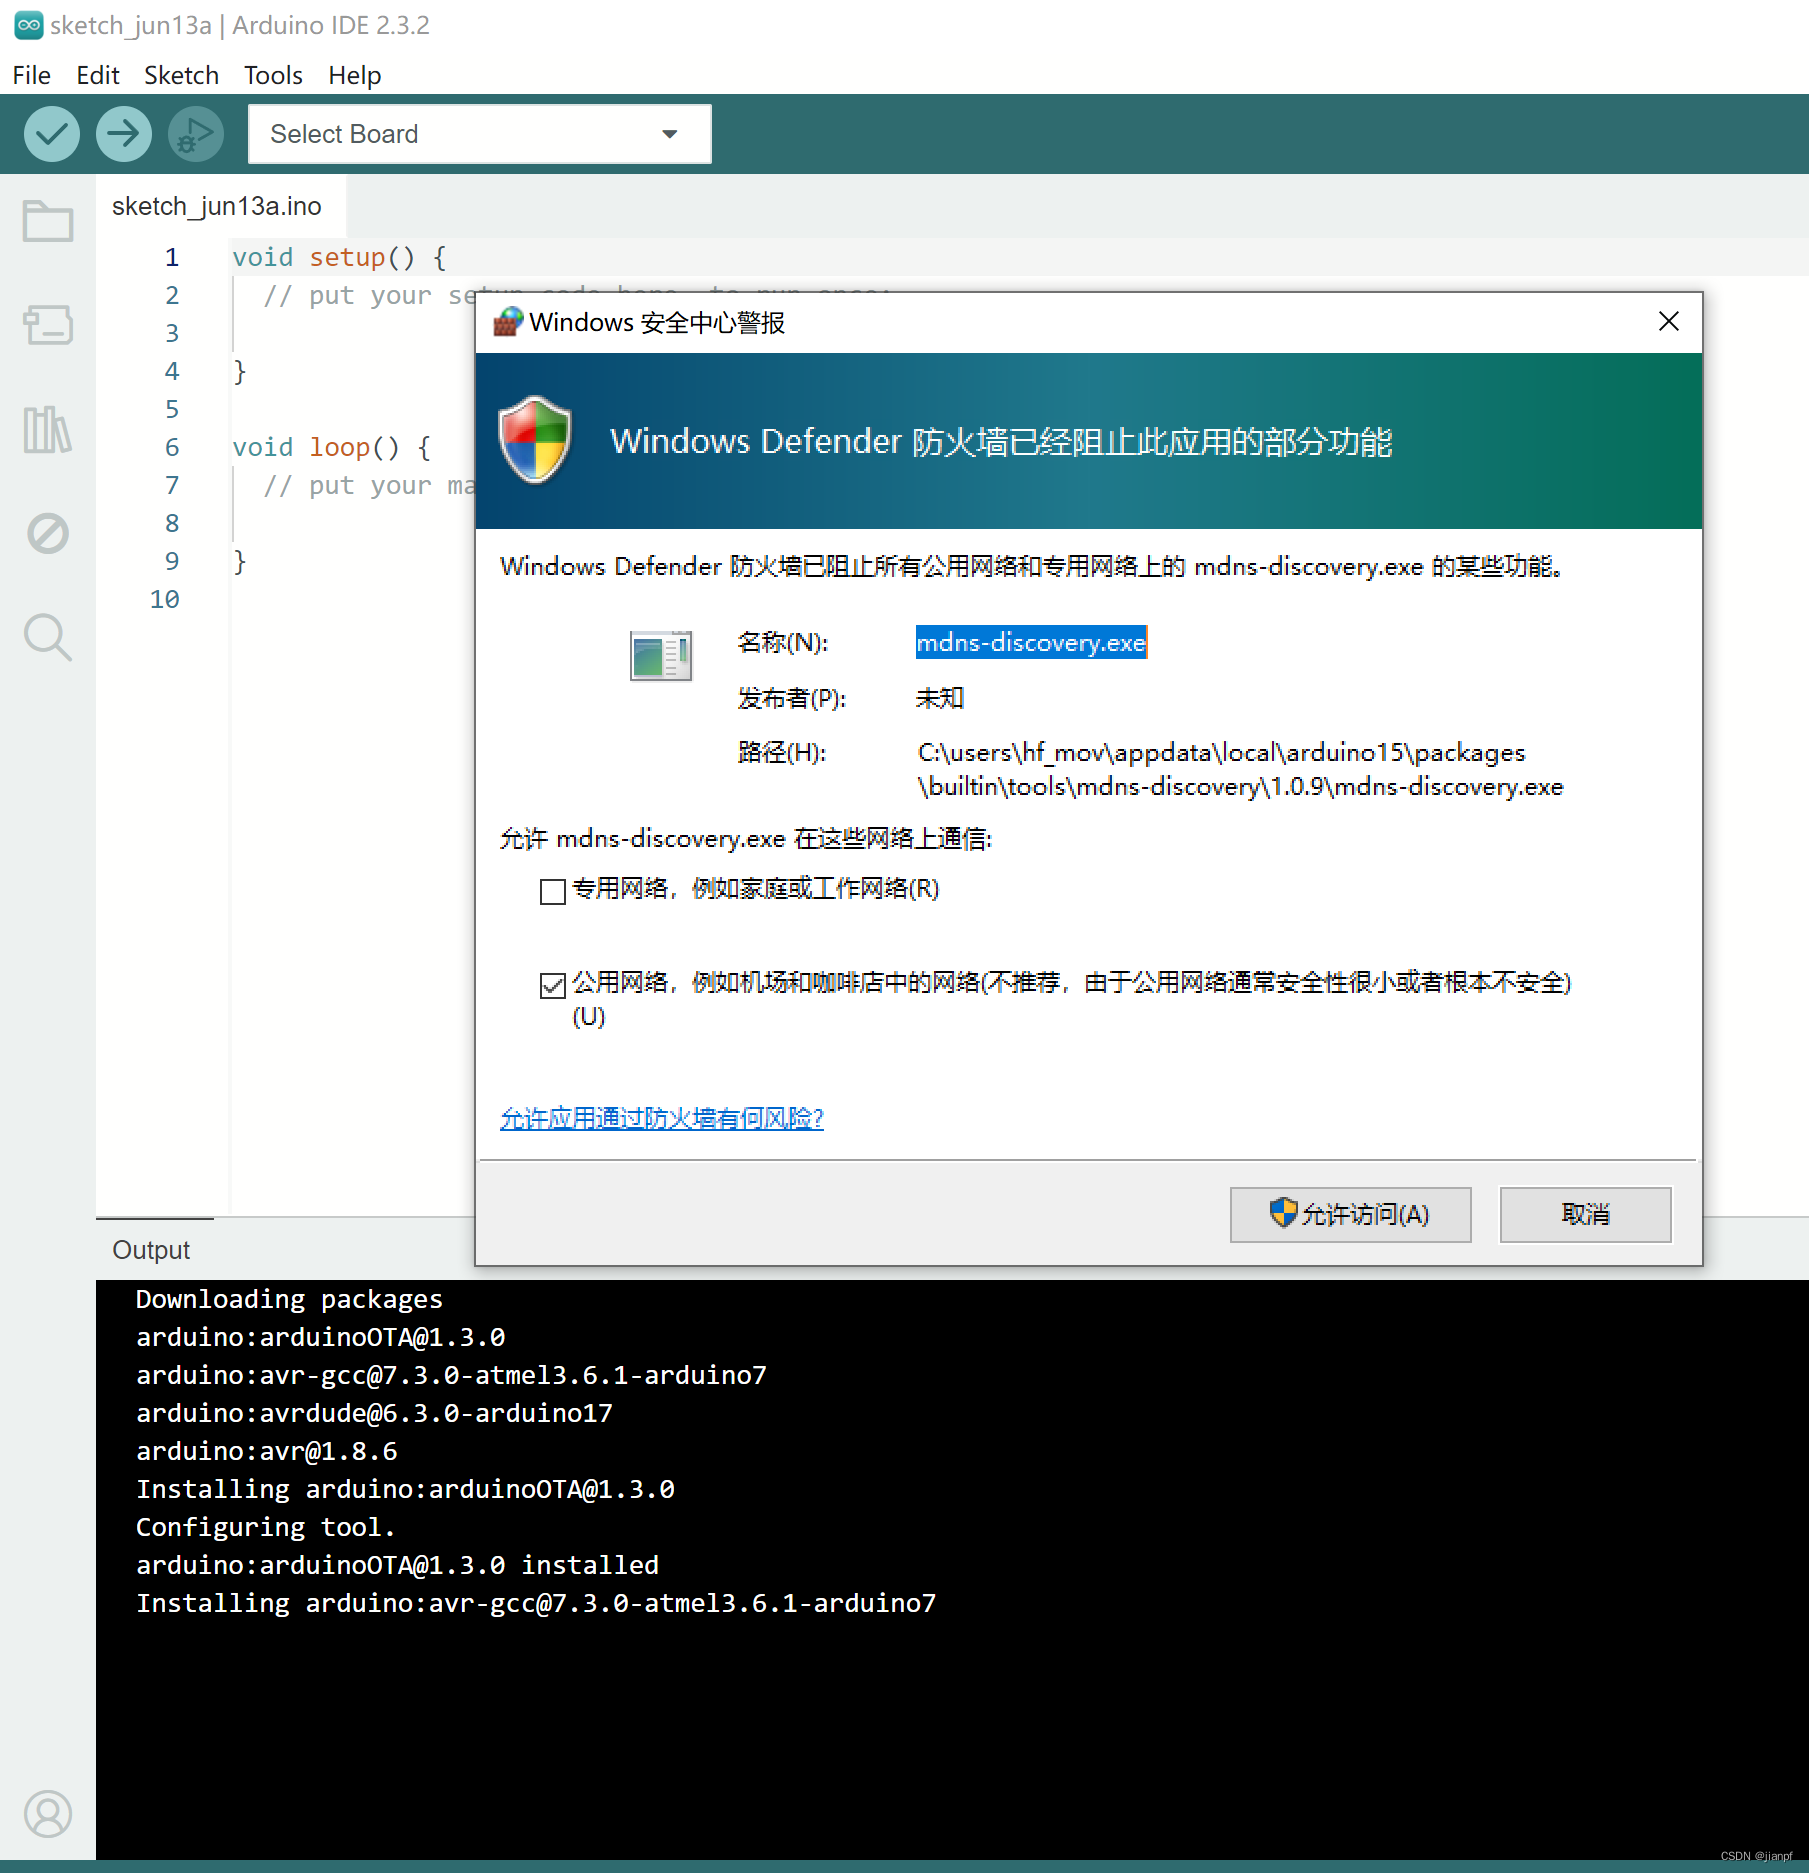
Task: Open the Edit menu
Action: click(x=98, y=75)
